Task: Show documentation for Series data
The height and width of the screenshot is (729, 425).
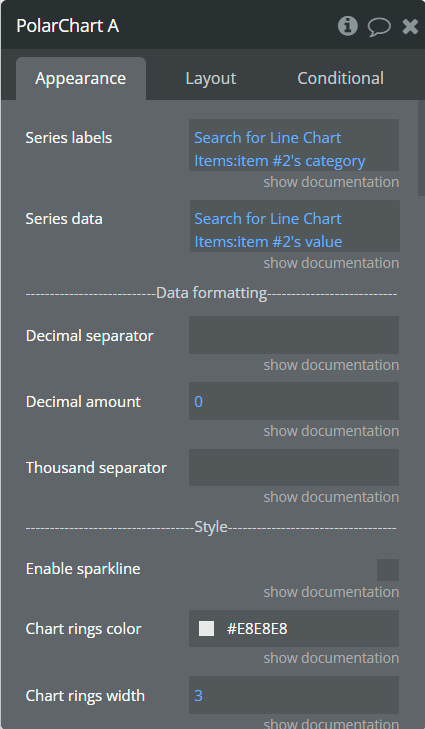Action: 331,263
